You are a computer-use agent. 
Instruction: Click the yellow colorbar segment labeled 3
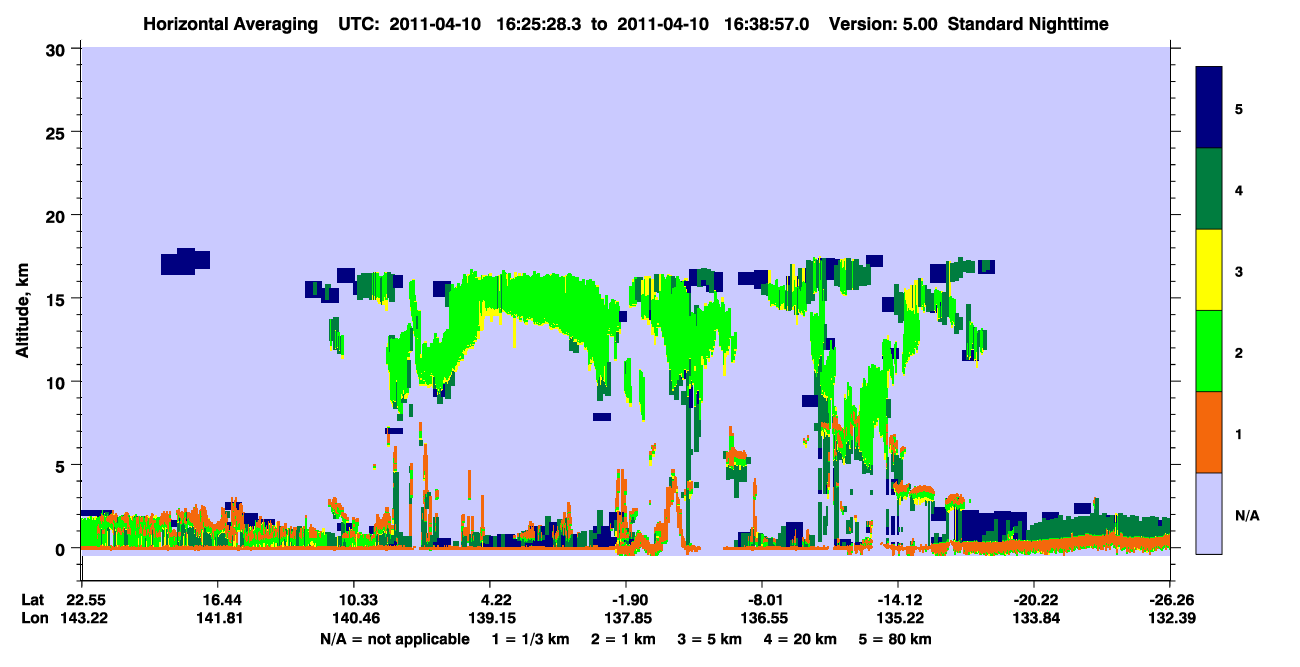click(1209, 270)
